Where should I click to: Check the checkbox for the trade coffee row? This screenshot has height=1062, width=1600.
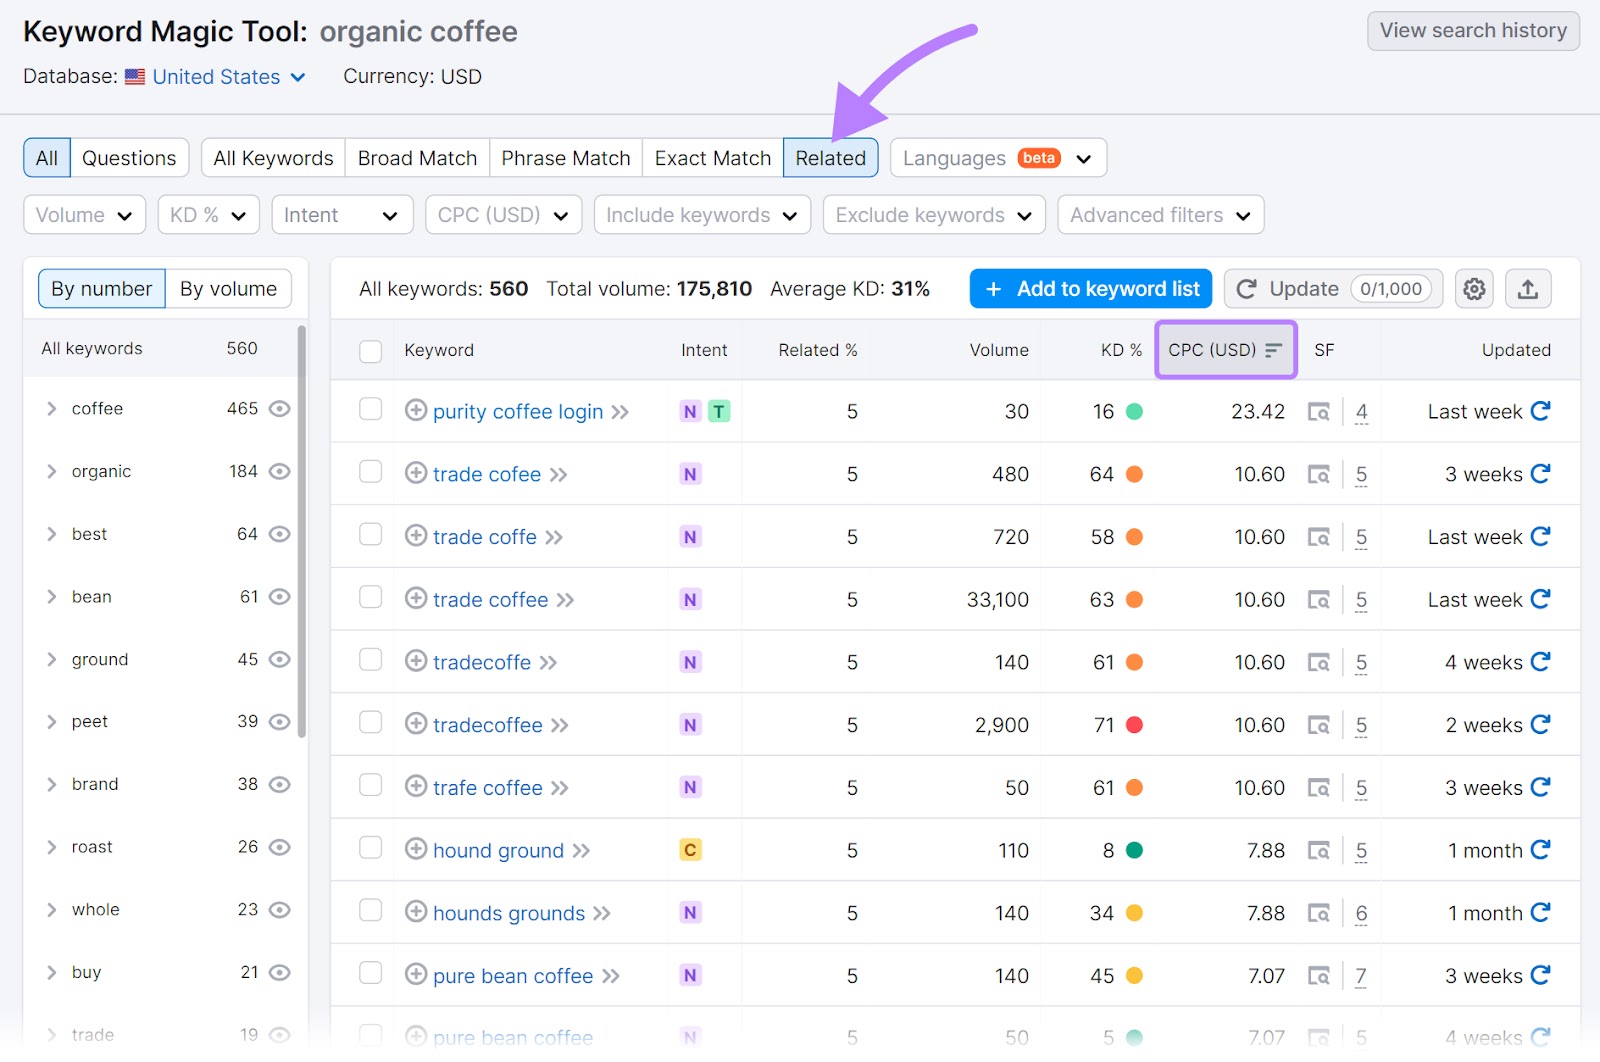371,599
